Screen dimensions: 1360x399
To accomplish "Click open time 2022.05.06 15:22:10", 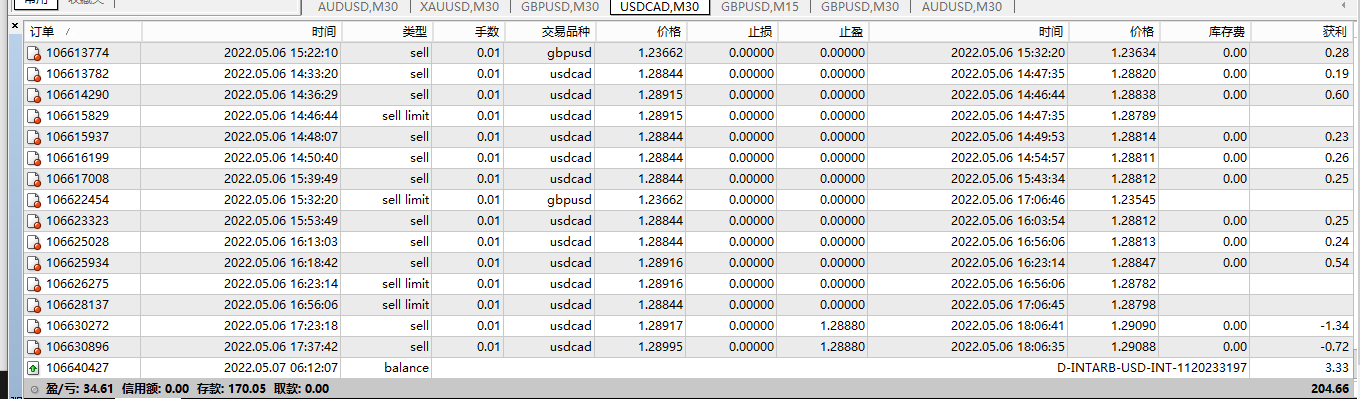I will click(281, 53).
